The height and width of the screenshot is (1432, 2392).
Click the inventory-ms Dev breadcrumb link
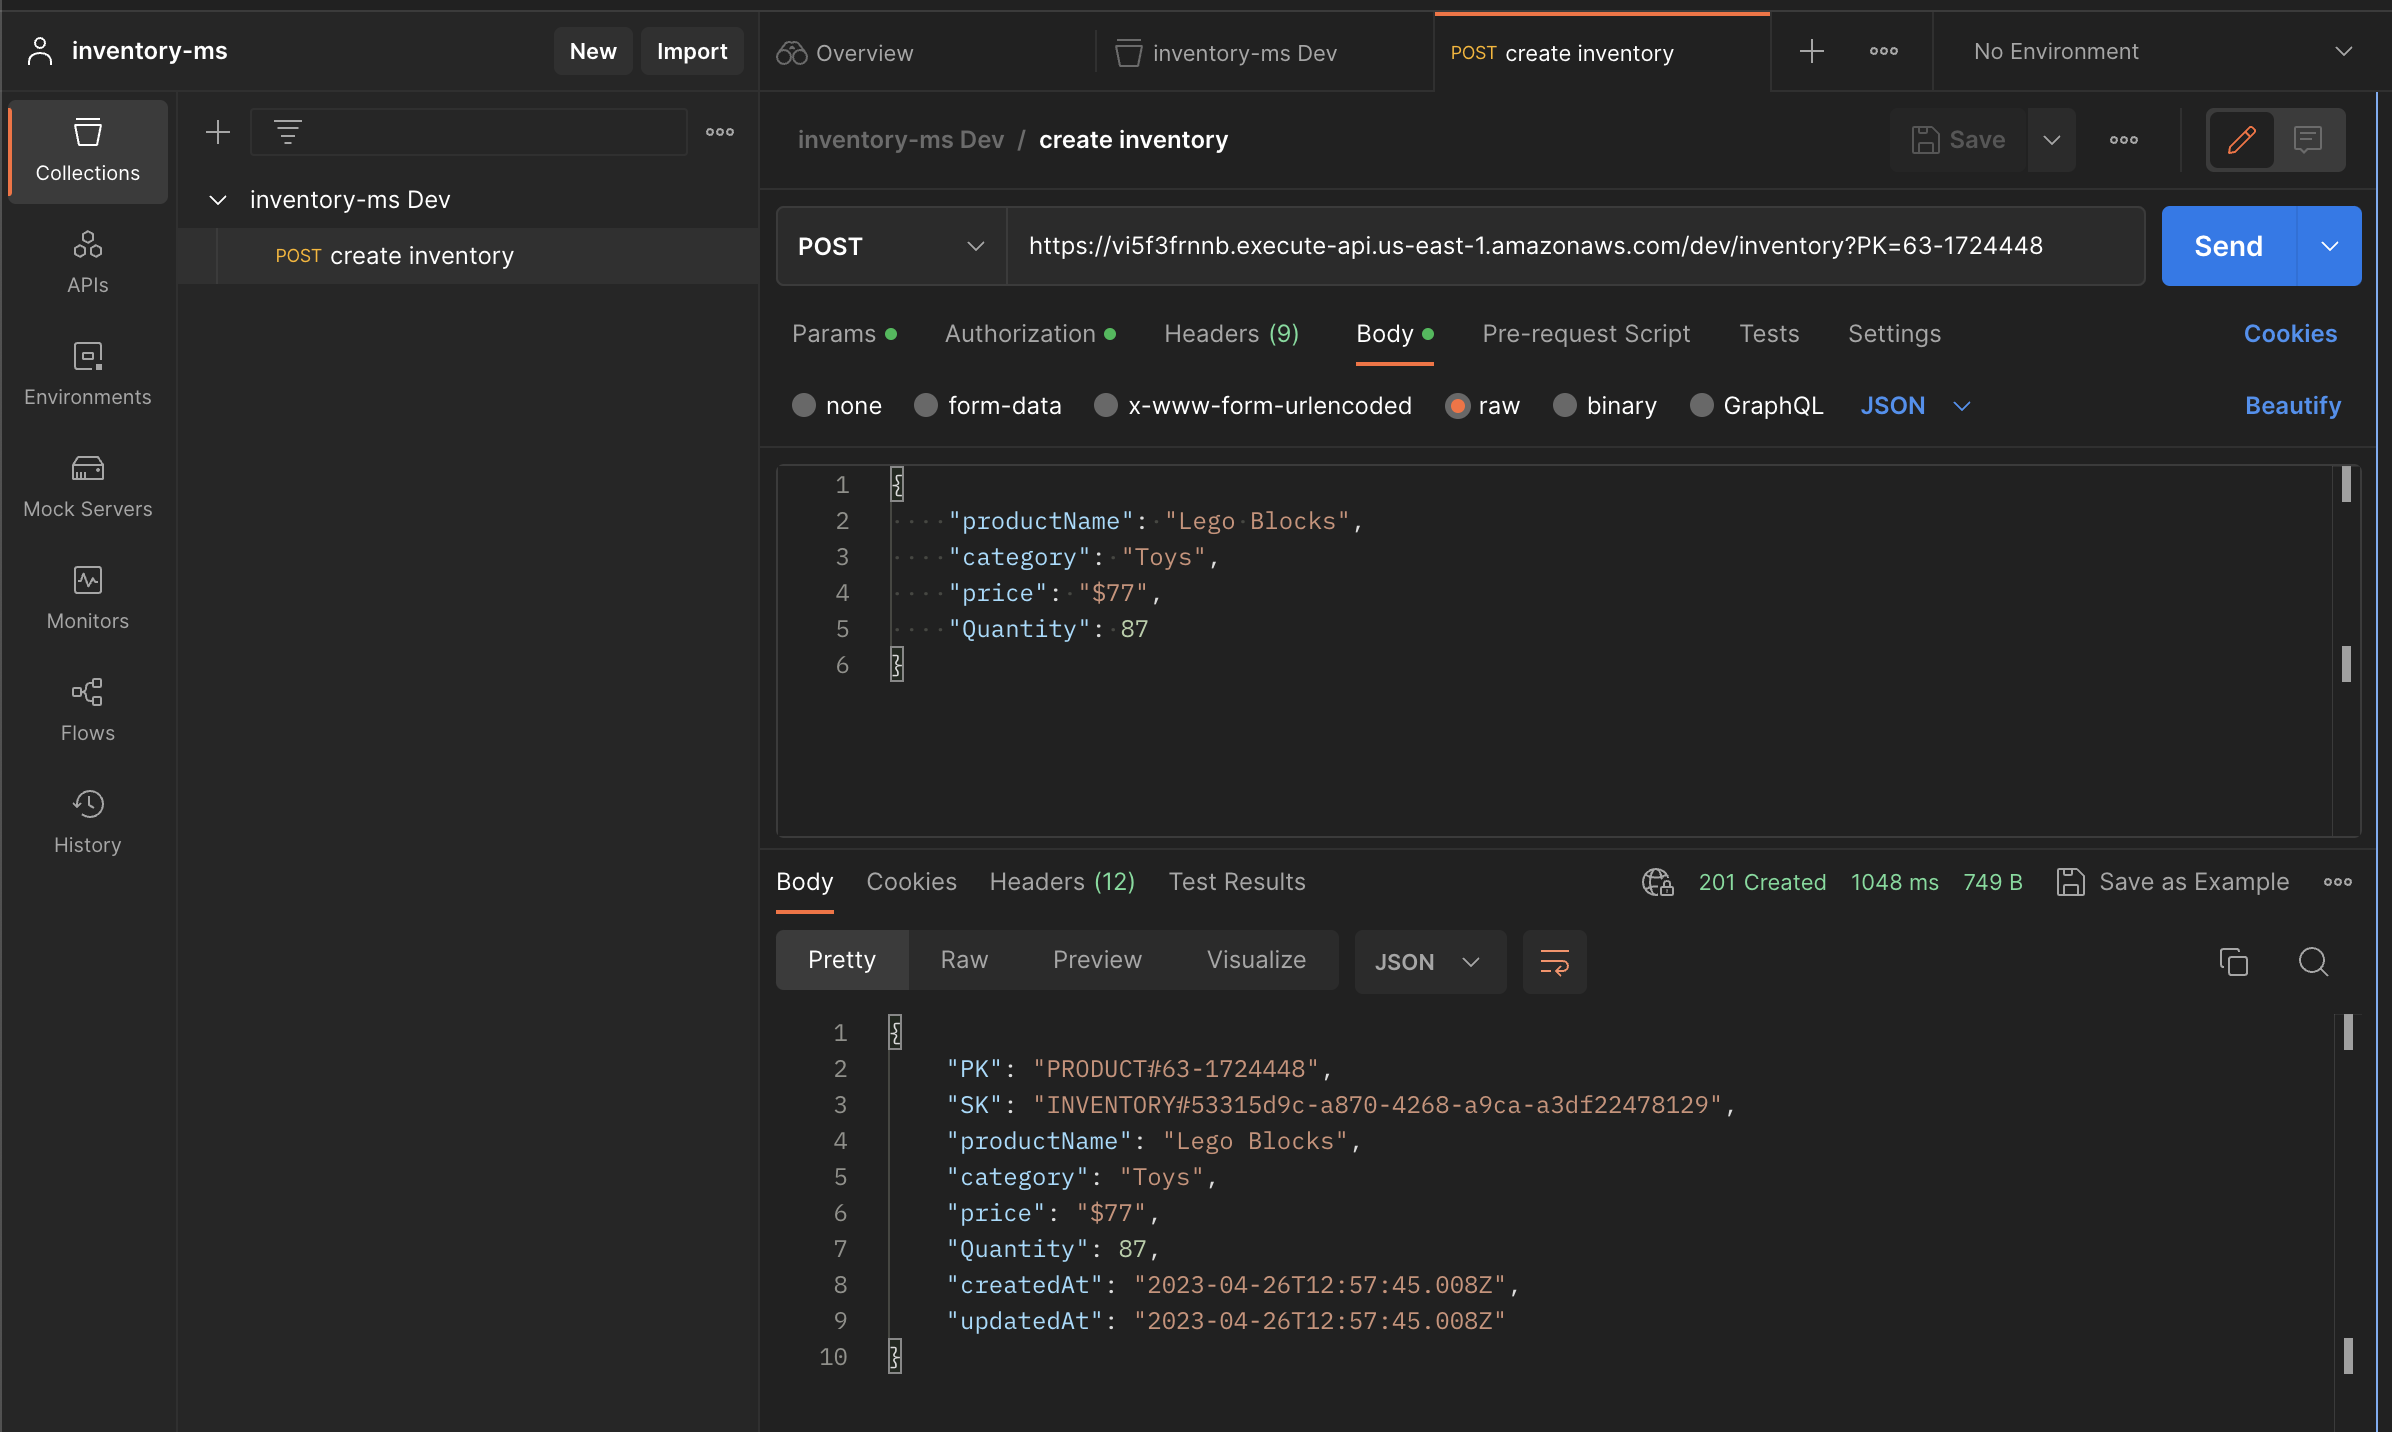pos(900,140)
